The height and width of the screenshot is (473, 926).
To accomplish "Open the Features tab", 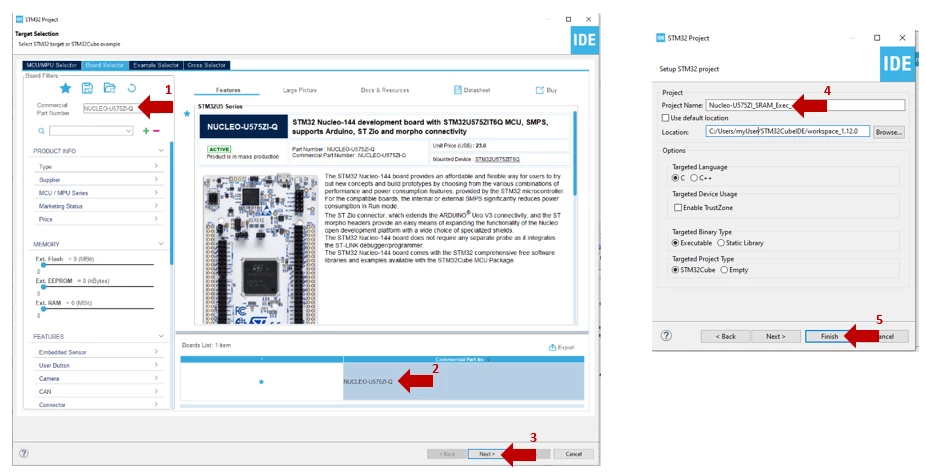I will [228, 90].
